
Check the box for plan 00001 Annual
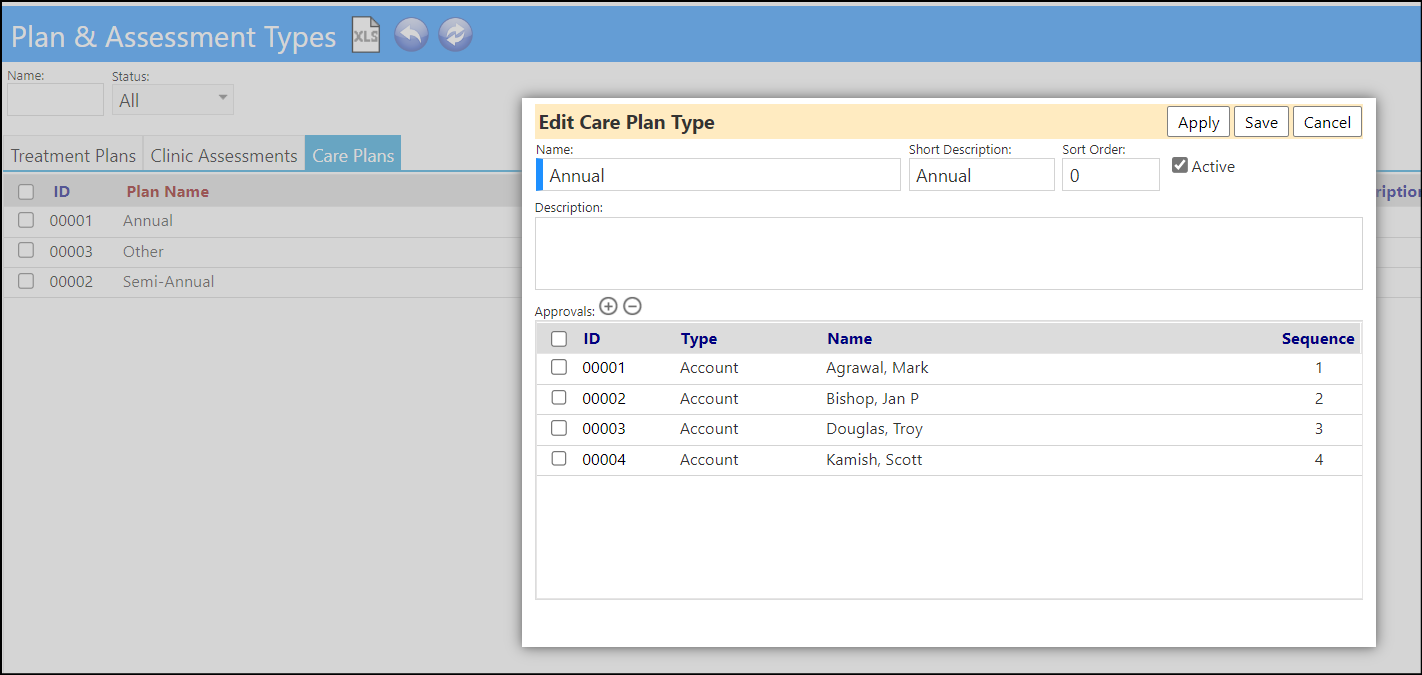click(26, 220)
